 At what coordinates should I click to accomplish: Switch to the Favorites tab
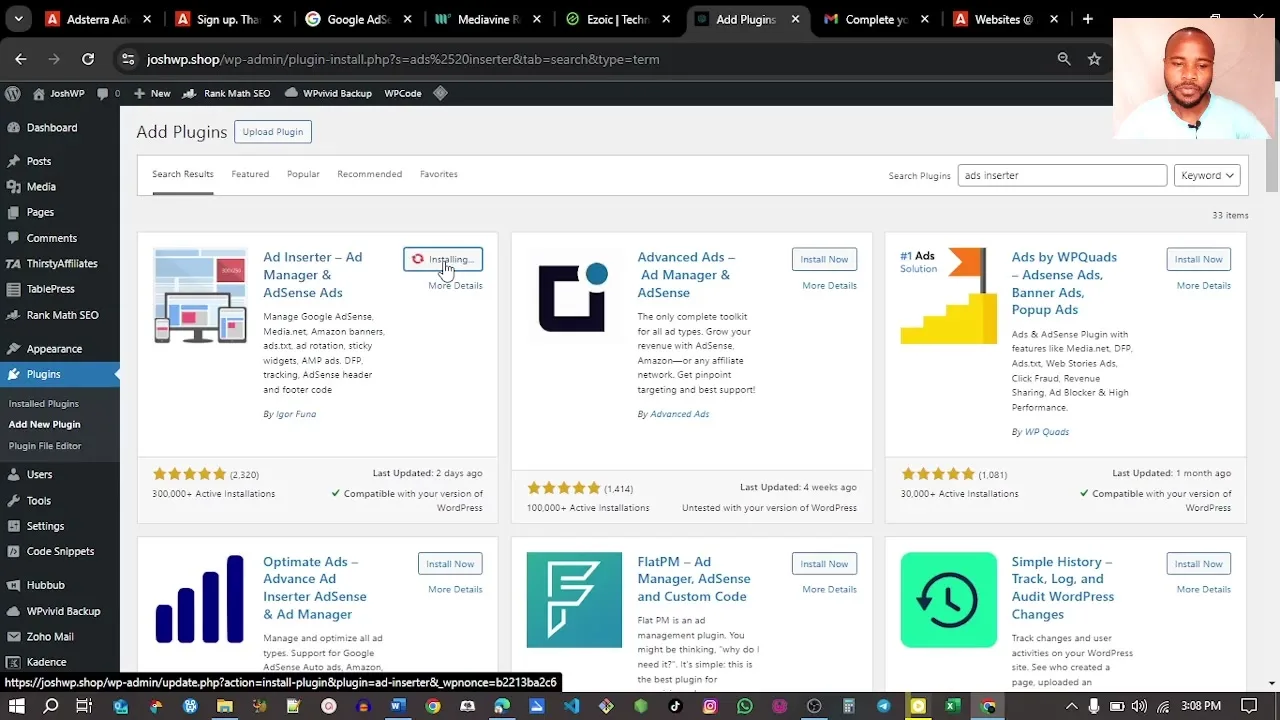(438, 174)
